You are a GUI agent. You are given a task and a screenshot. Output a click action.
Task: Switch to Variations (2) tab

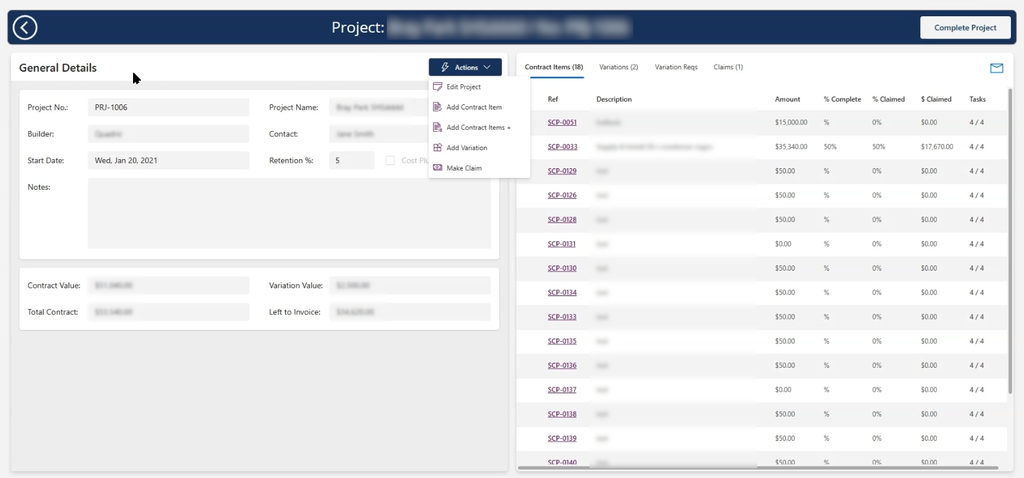click(618, 67)
